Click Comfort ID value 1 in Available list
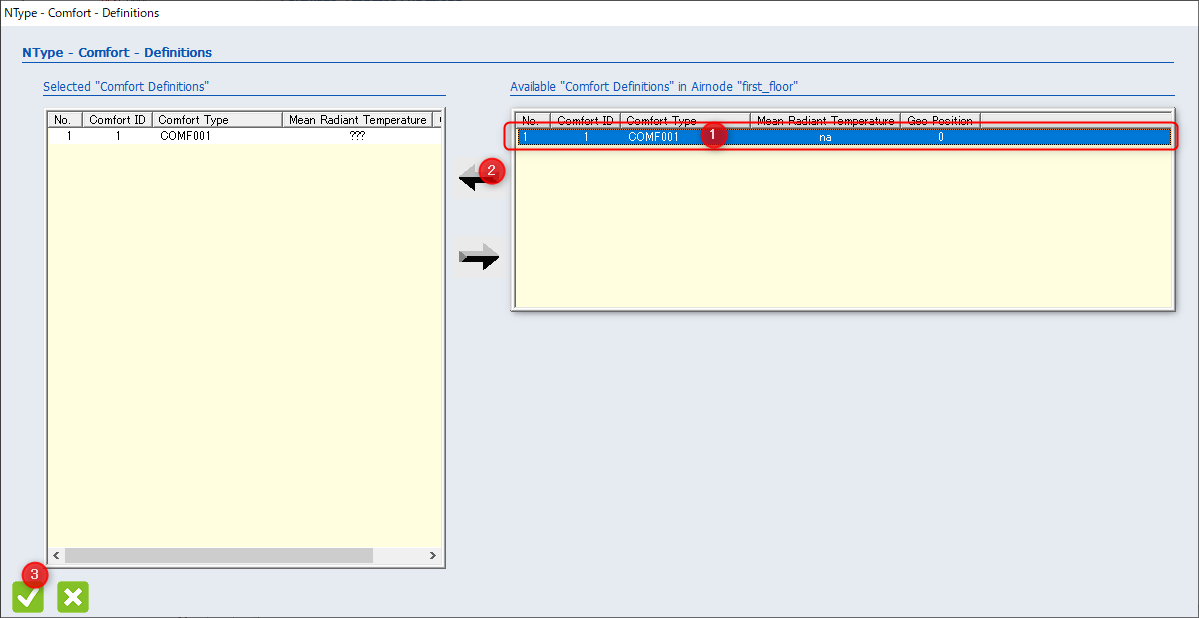The image size is (1199, 618). 586,137
